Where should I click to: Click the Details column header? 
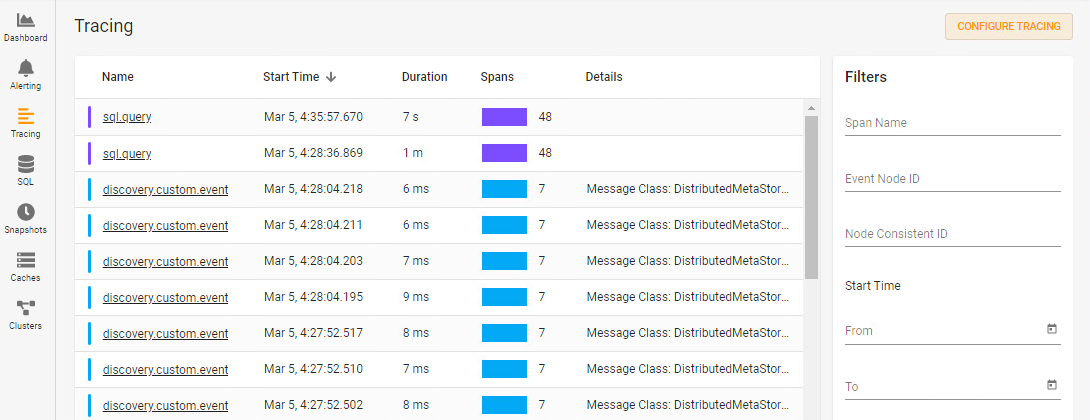click(x=604, y=77)
